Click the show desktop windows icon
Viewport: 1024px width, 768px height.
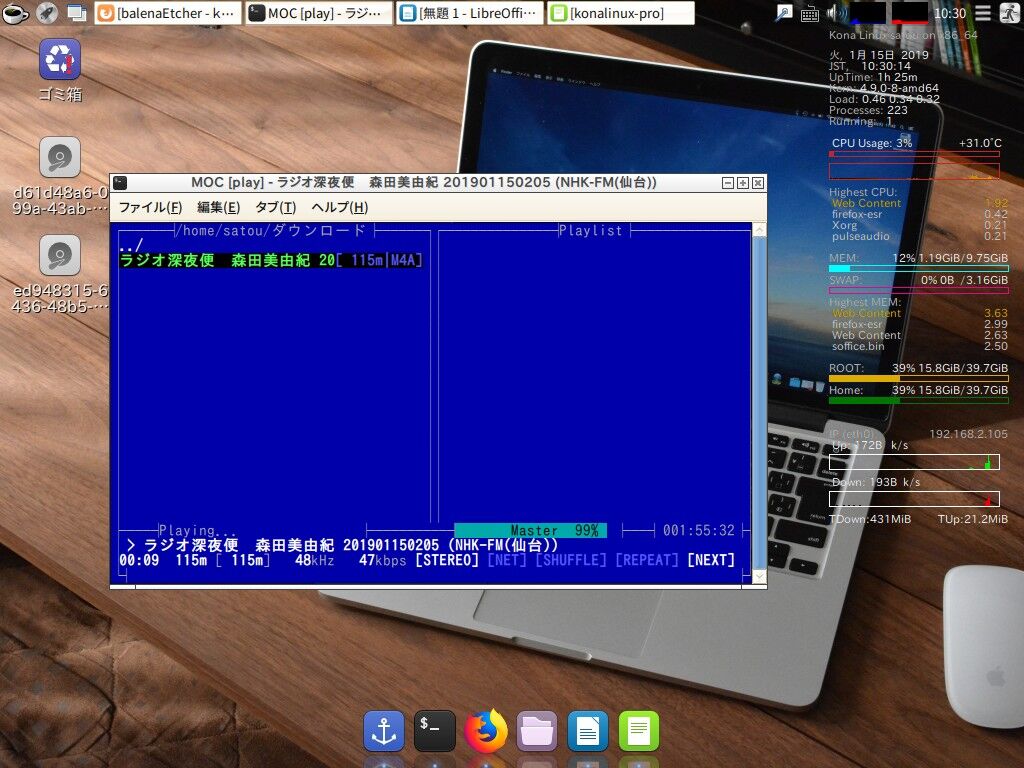coord(76,12)
